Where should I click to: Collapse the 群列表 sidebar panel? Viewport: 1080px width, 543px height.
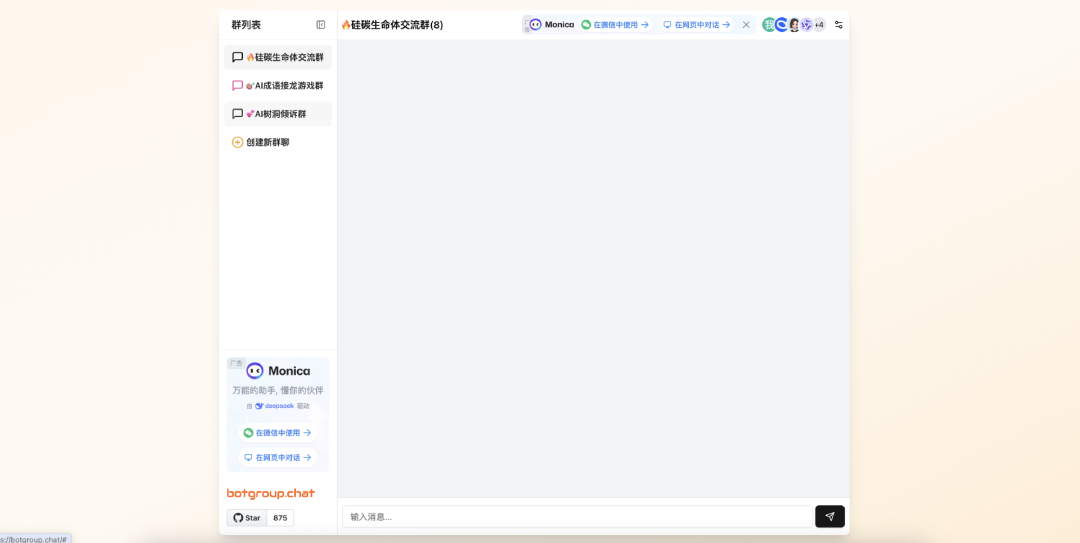coord(320,25)
